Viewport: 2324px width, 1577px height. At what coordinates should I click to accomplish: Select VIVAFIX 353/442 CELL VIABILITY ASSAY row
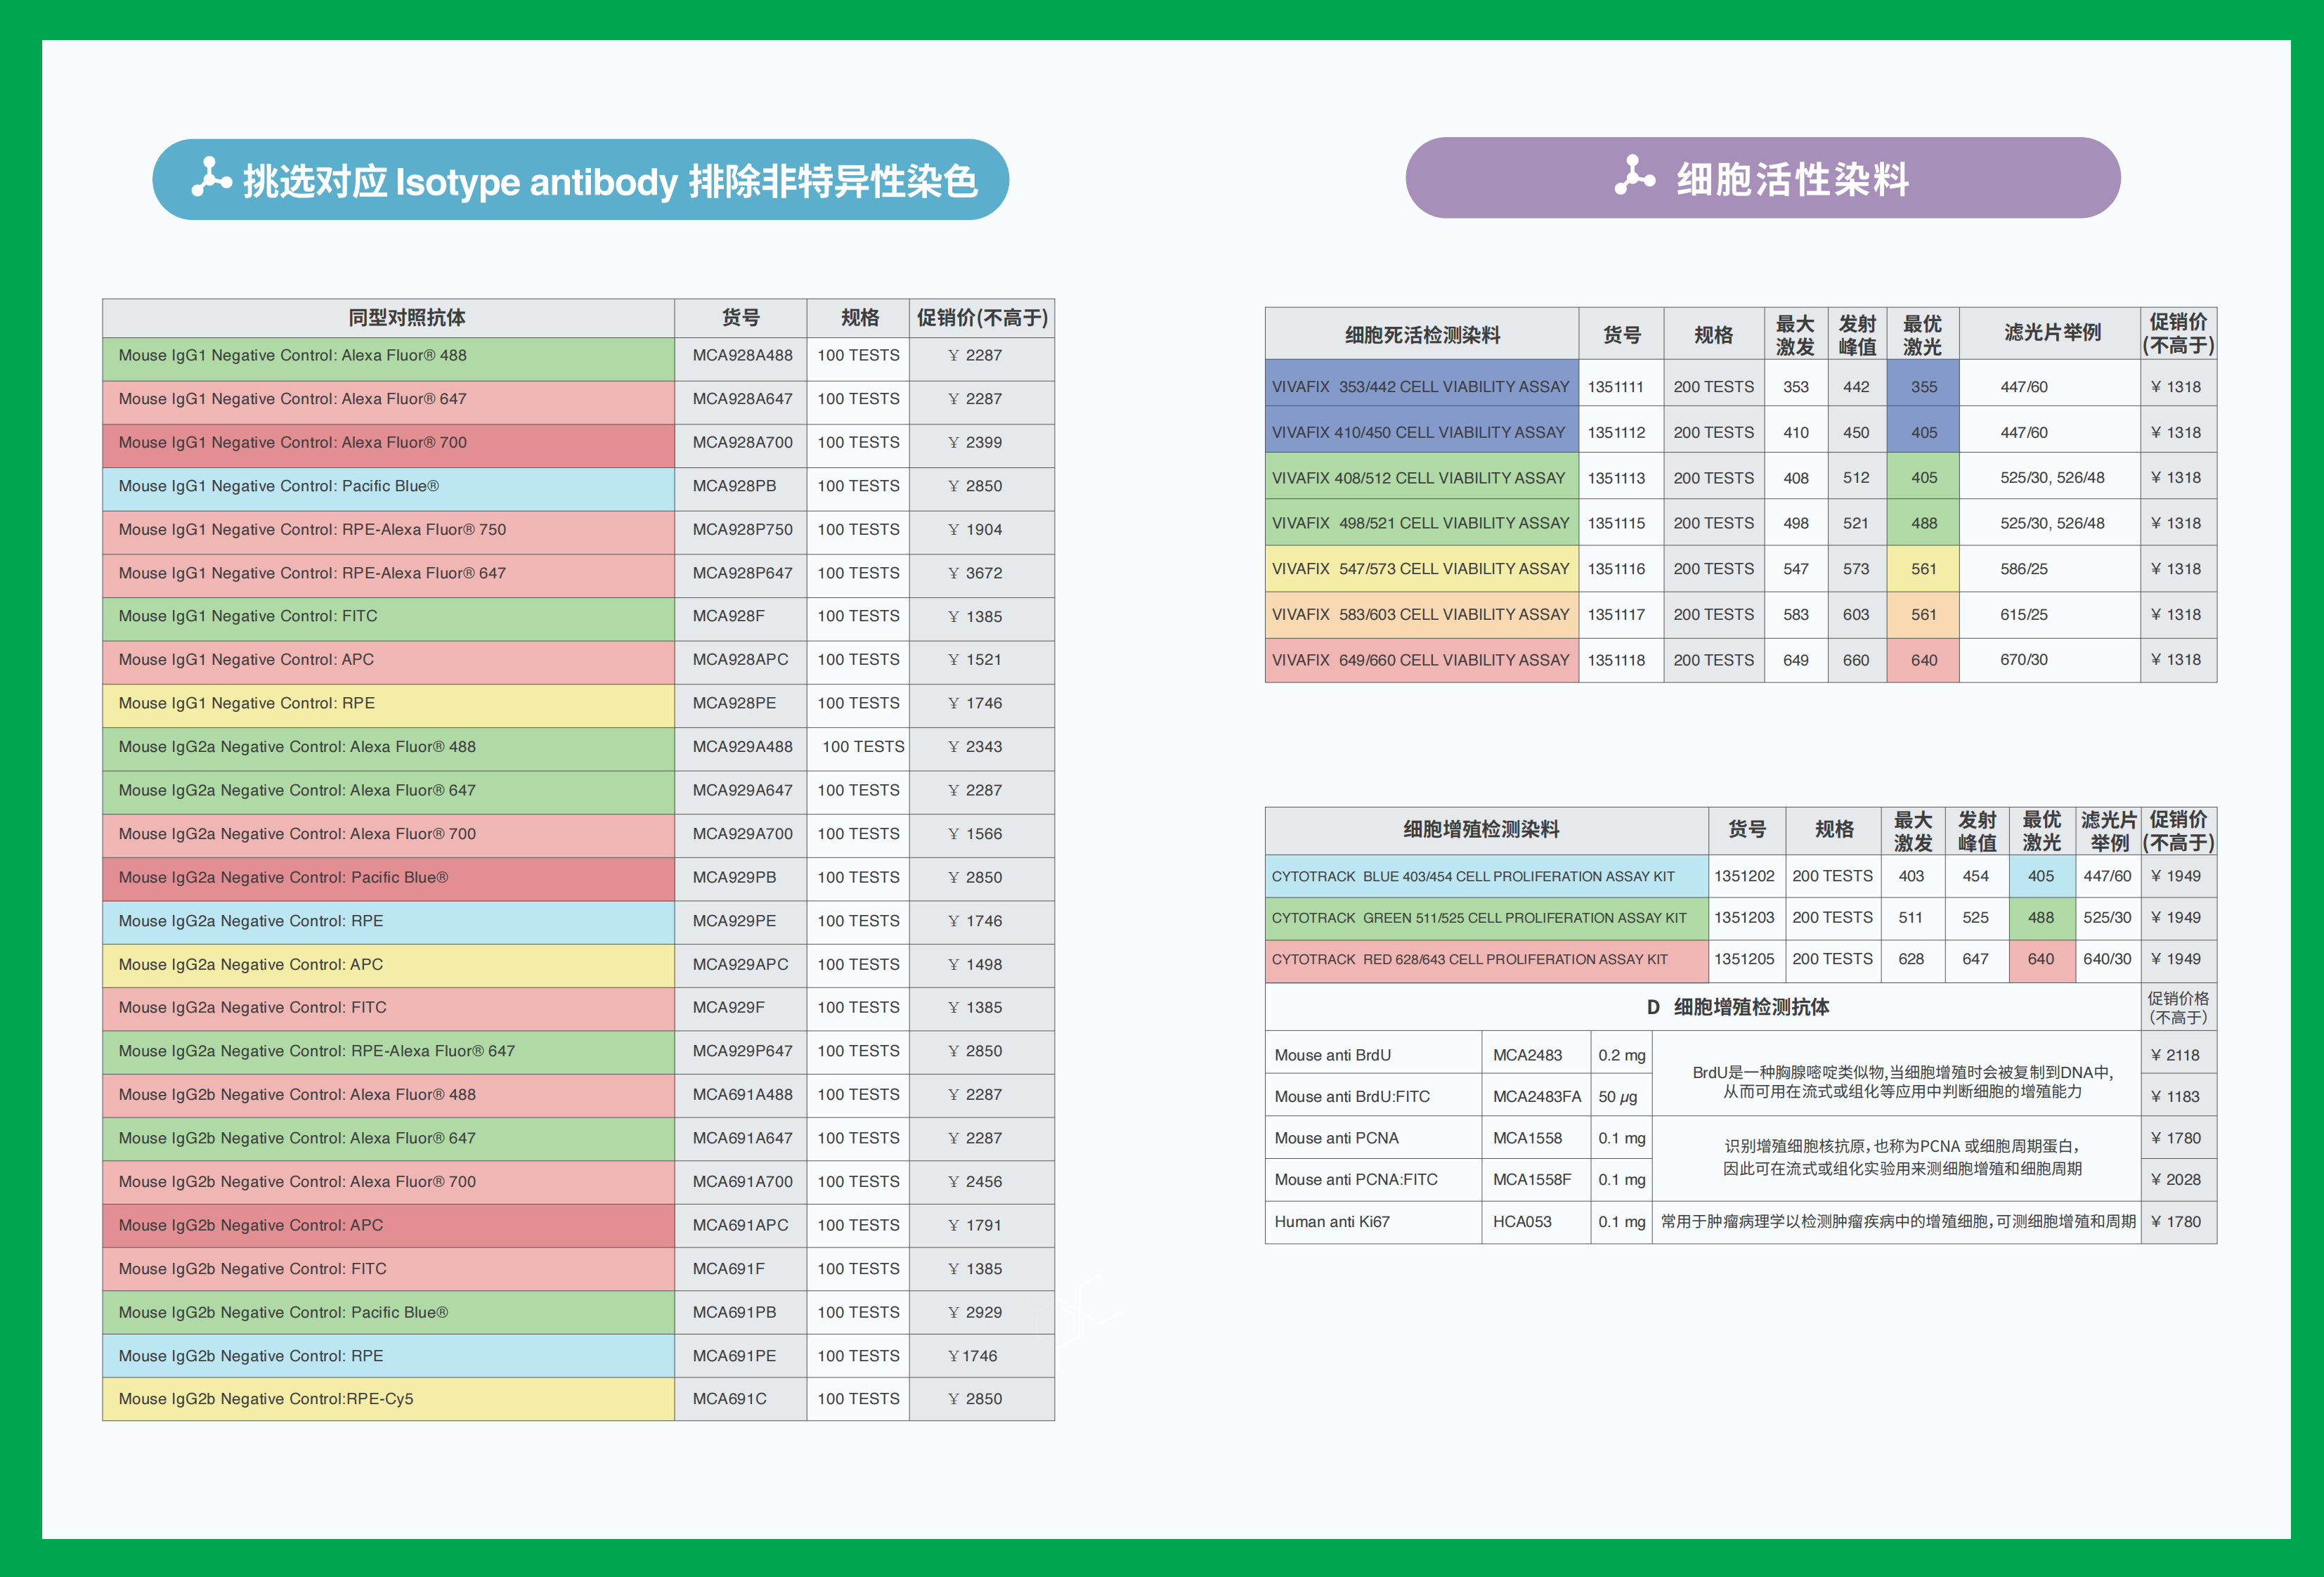tap(1420, 387)
